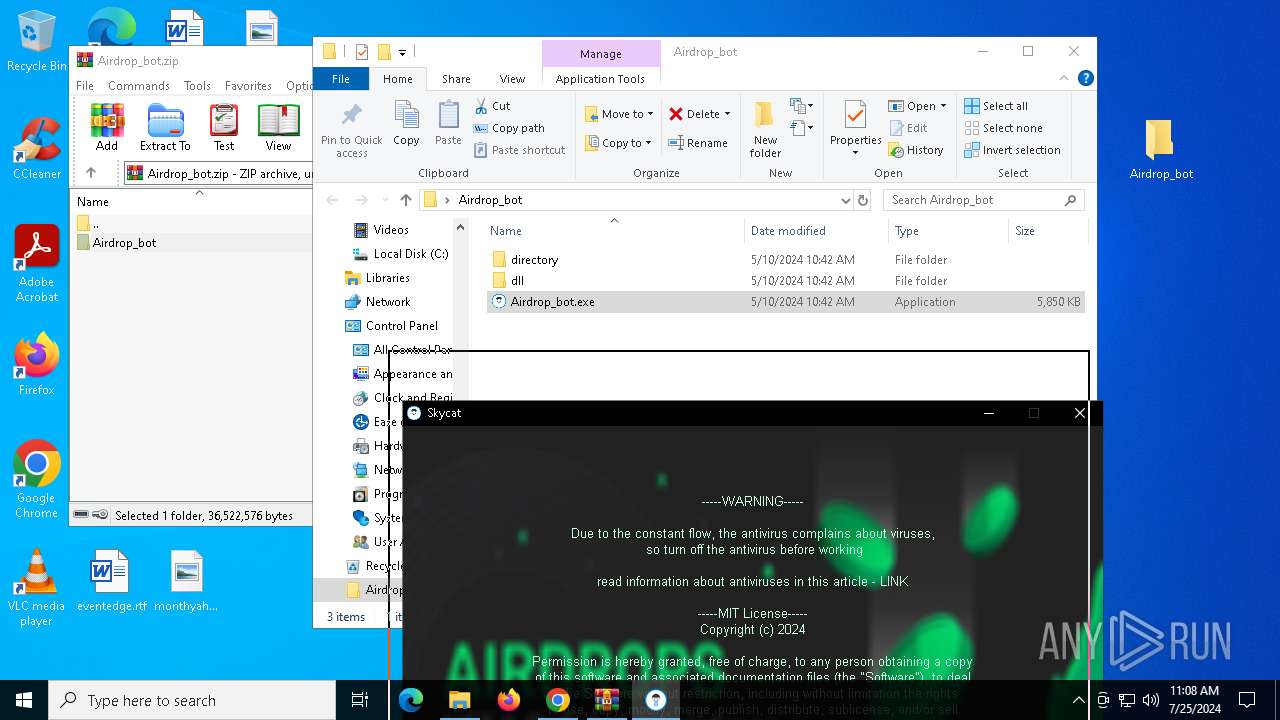This screenshot has height=720, width=1280.
Task: Select the dll folder in file list
Action: tap(785, 281)
